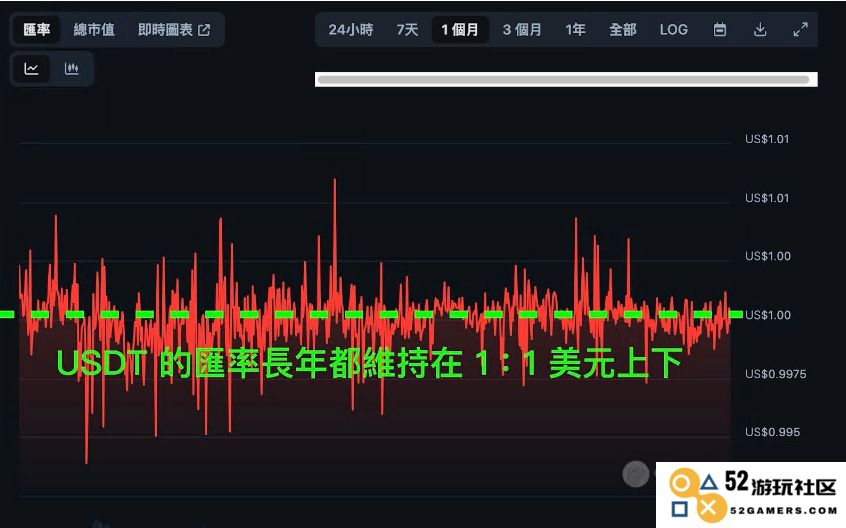Select the 匯率 tab
Screen dimensions: 846x528
coord(36,29)
